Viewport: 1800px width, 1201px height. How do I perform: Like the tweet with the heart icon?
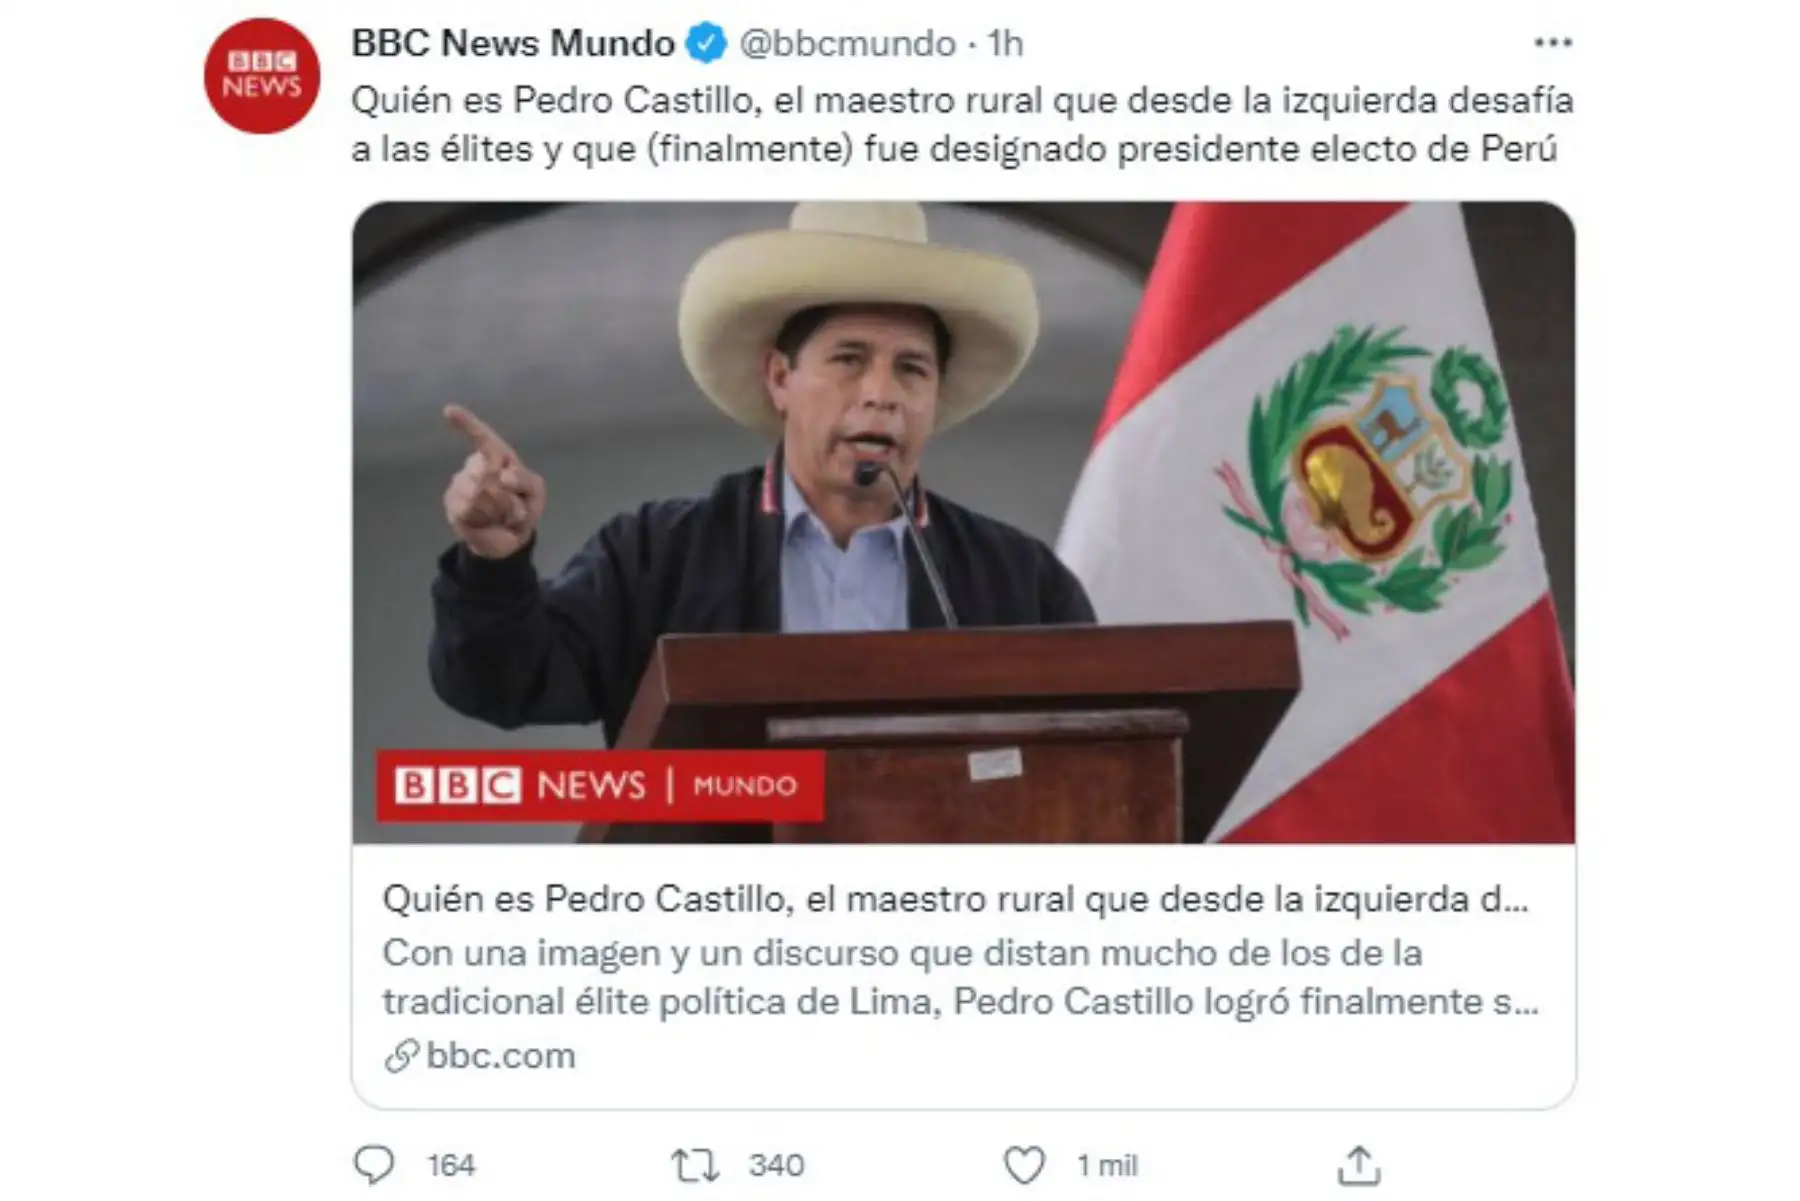1024,1165
